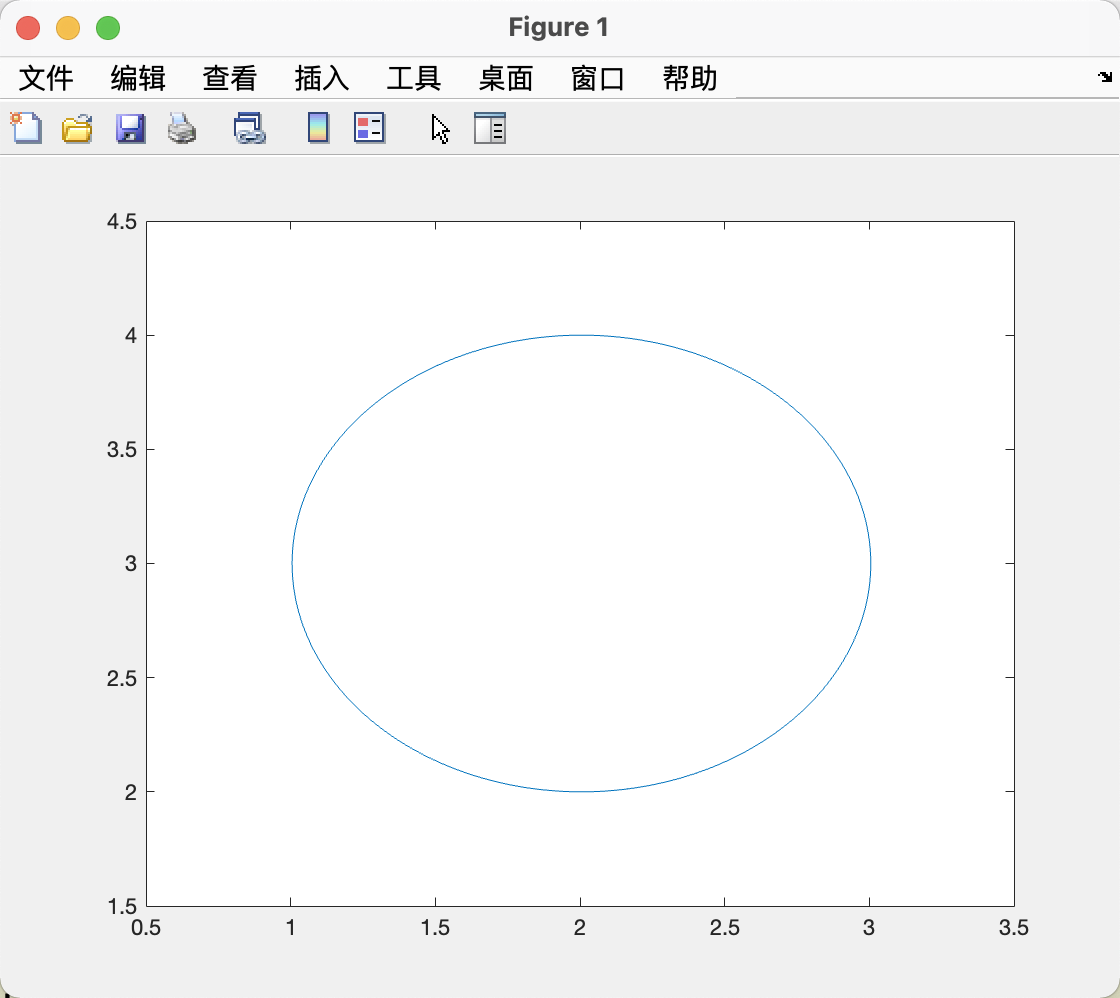Open the 查看 menu

coord(229,78)
